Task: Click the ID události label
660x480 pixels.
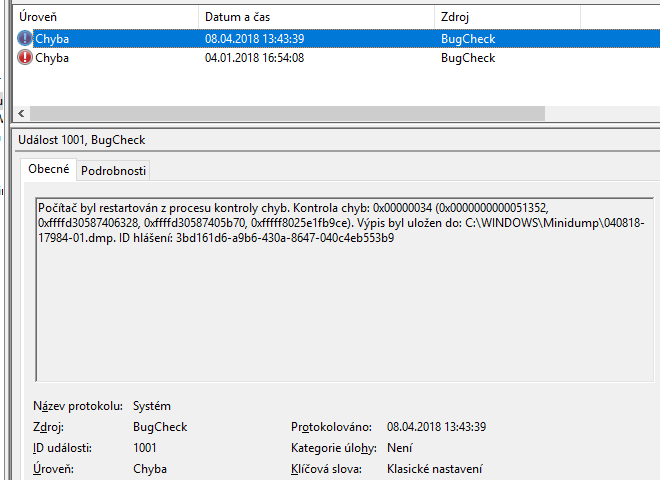Action: point(62,448)
